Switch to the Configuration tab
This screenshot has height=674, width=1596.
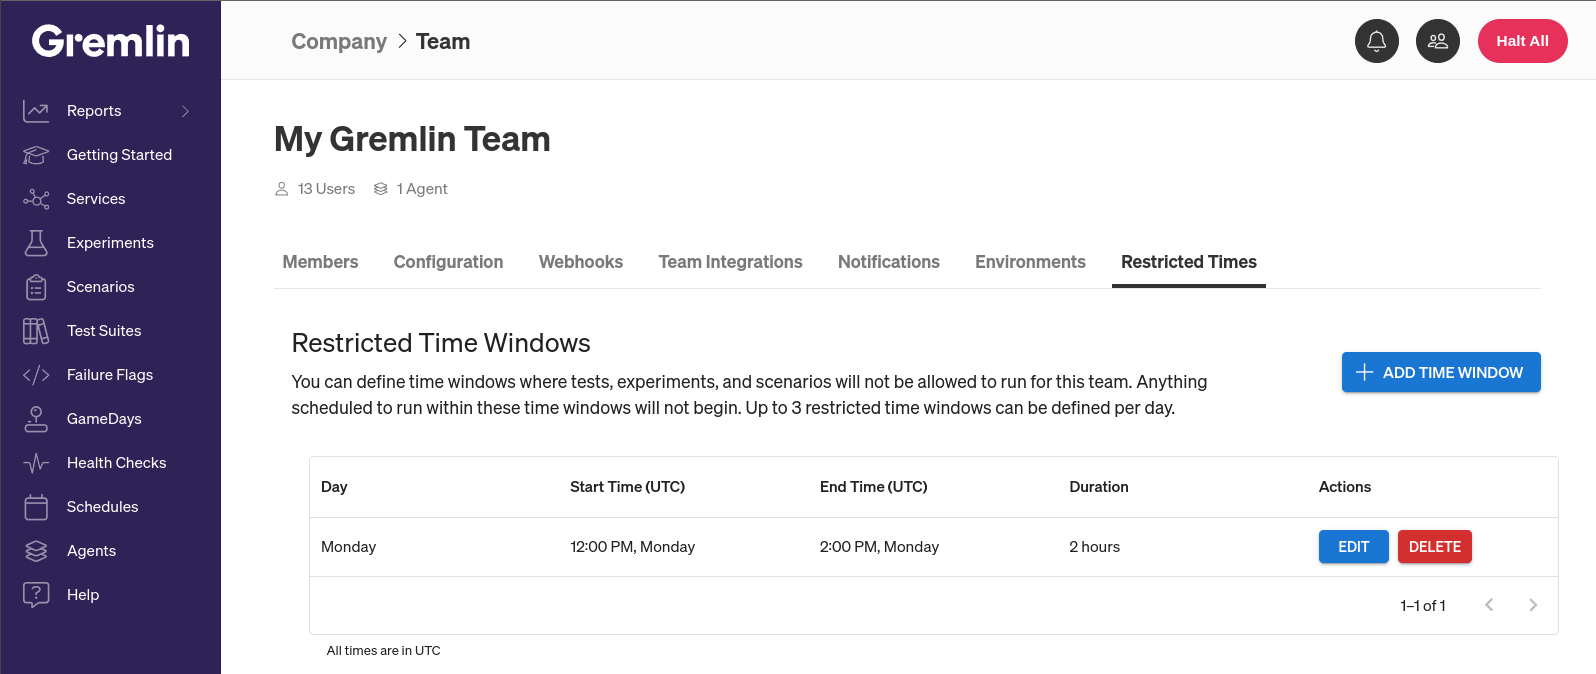pyautogui.click(x=448, y=262)
